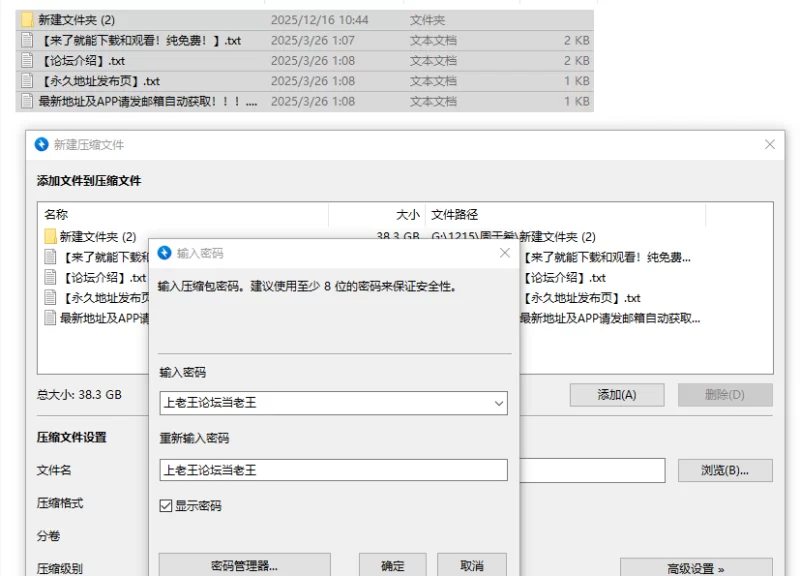800x576 pixels.
Task: Click the 重新输入密码 text field
Action: click(x=333, y=470)
